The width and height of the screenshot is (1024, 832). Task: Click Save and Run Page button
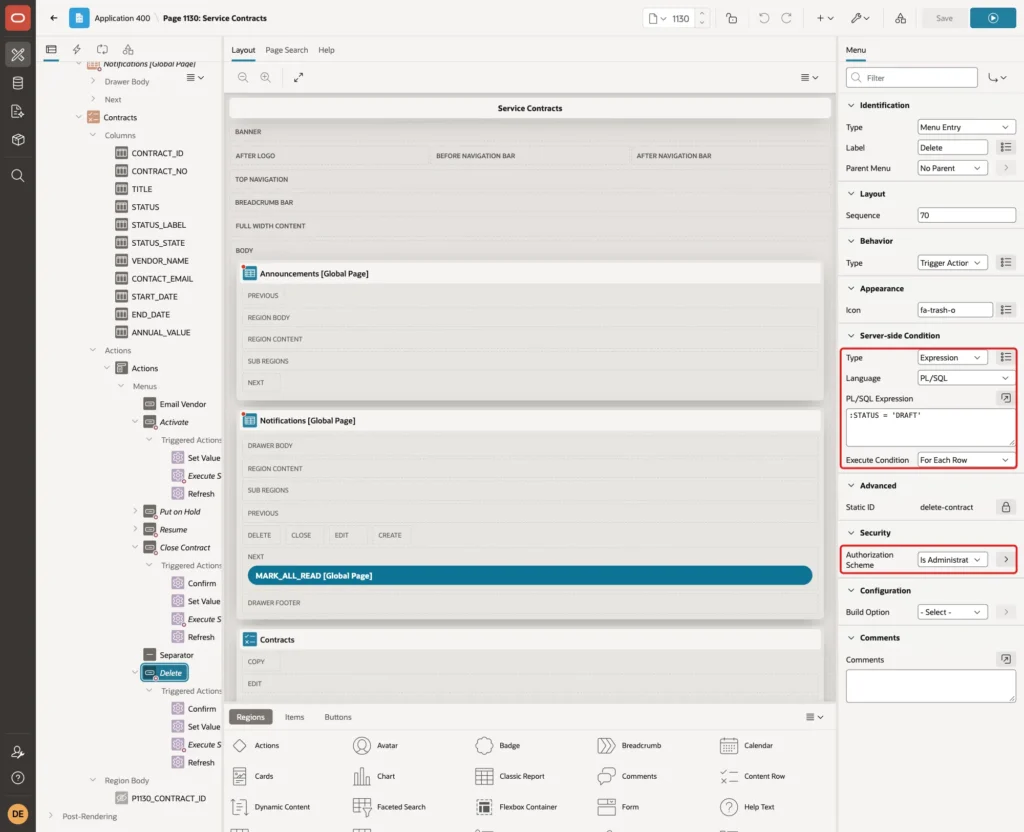tap(993, 18)
